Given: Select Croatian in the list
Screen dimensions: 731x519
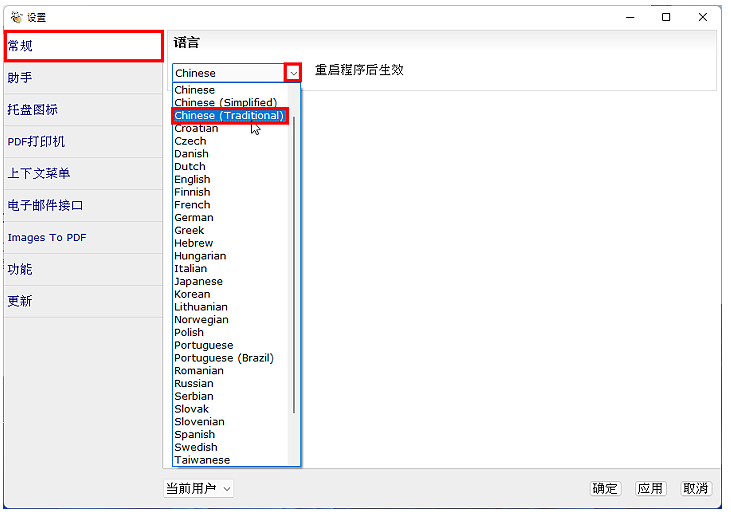Looking at the screenshot, I should point(230,128).
